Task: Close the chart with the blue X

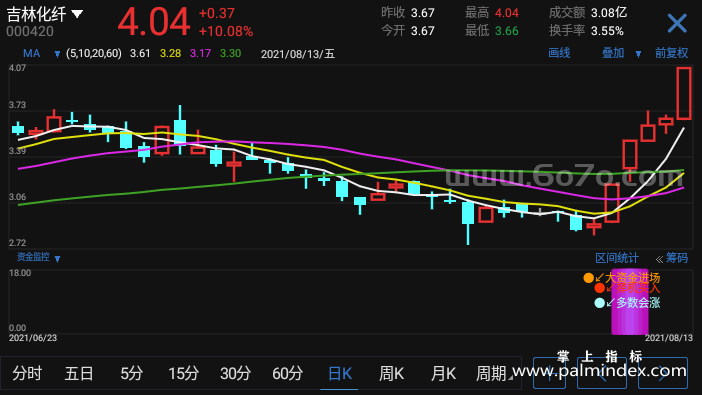Action: [x=676, y=23]
